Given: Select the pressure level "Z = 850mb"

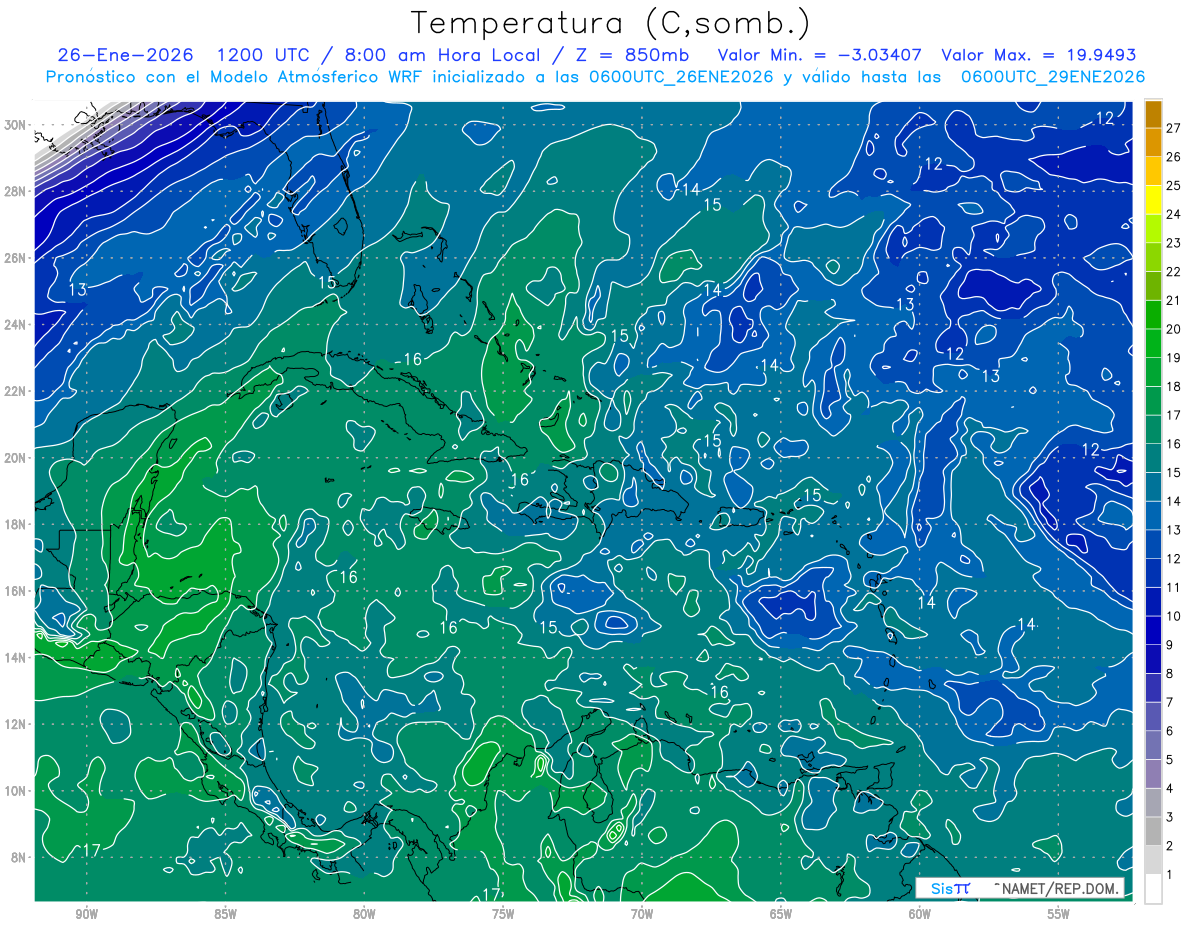Looking at the screenshot, I should [633, 55].
